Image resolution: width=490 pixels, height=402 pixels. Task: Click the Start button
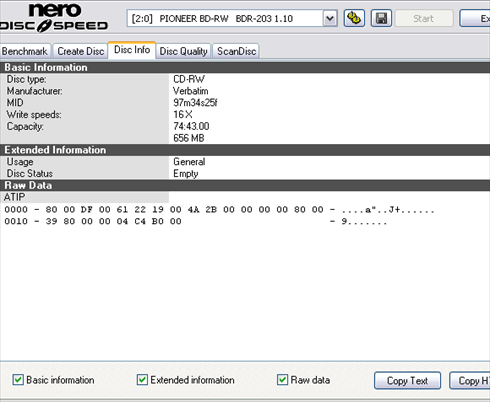coord(424,18)
